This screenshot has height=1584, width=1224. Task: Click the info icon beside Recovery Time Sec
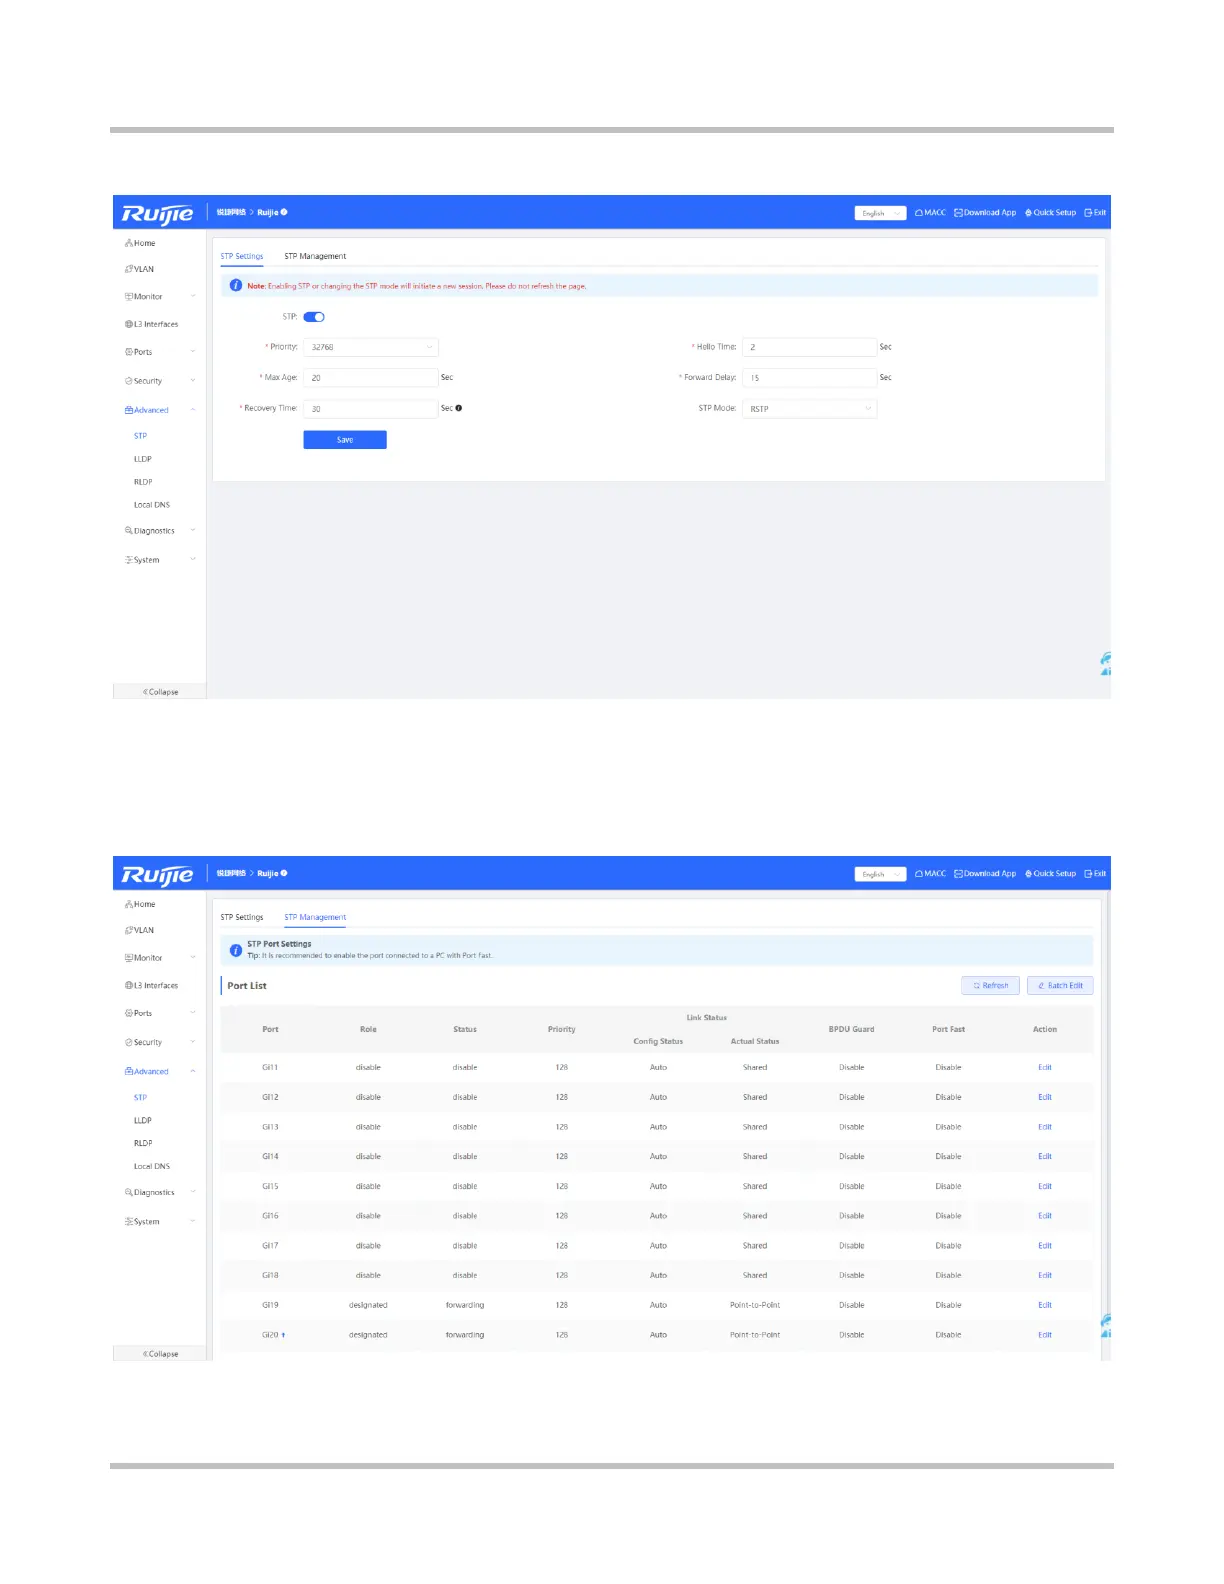click(x=459, y=408)
